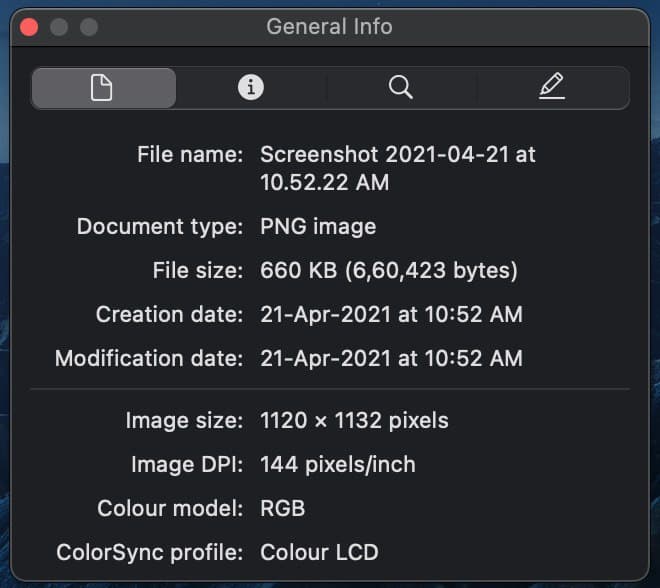
Task: Click the Colour LCD profile value
Action: point(319,552)
